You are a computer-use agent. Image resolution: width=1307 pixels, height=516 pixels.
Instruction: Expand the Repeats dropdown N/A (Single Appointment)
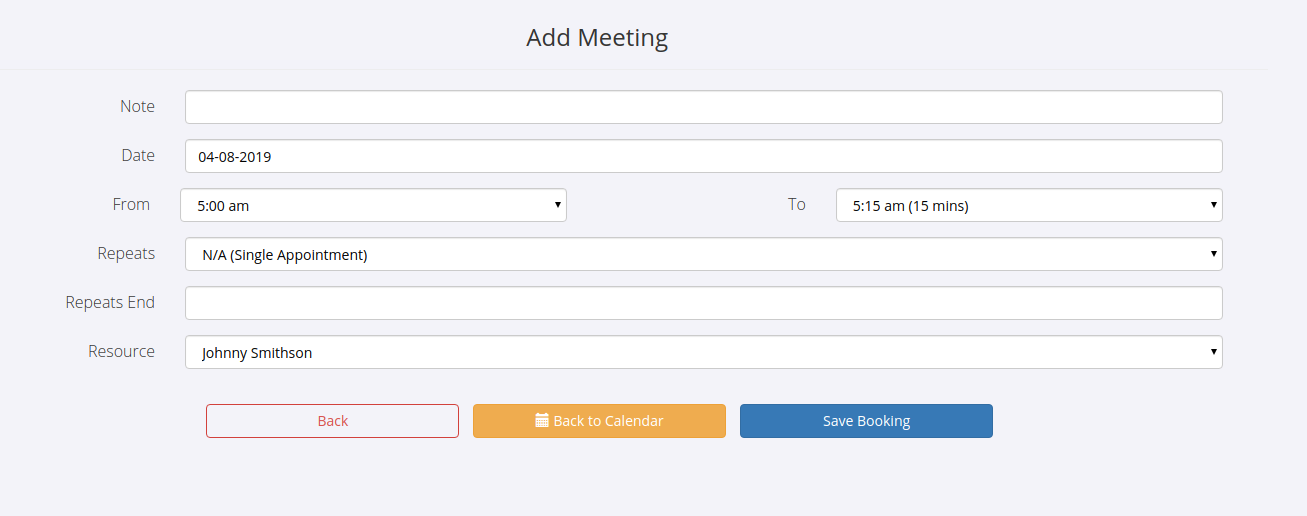coord(703,254)
